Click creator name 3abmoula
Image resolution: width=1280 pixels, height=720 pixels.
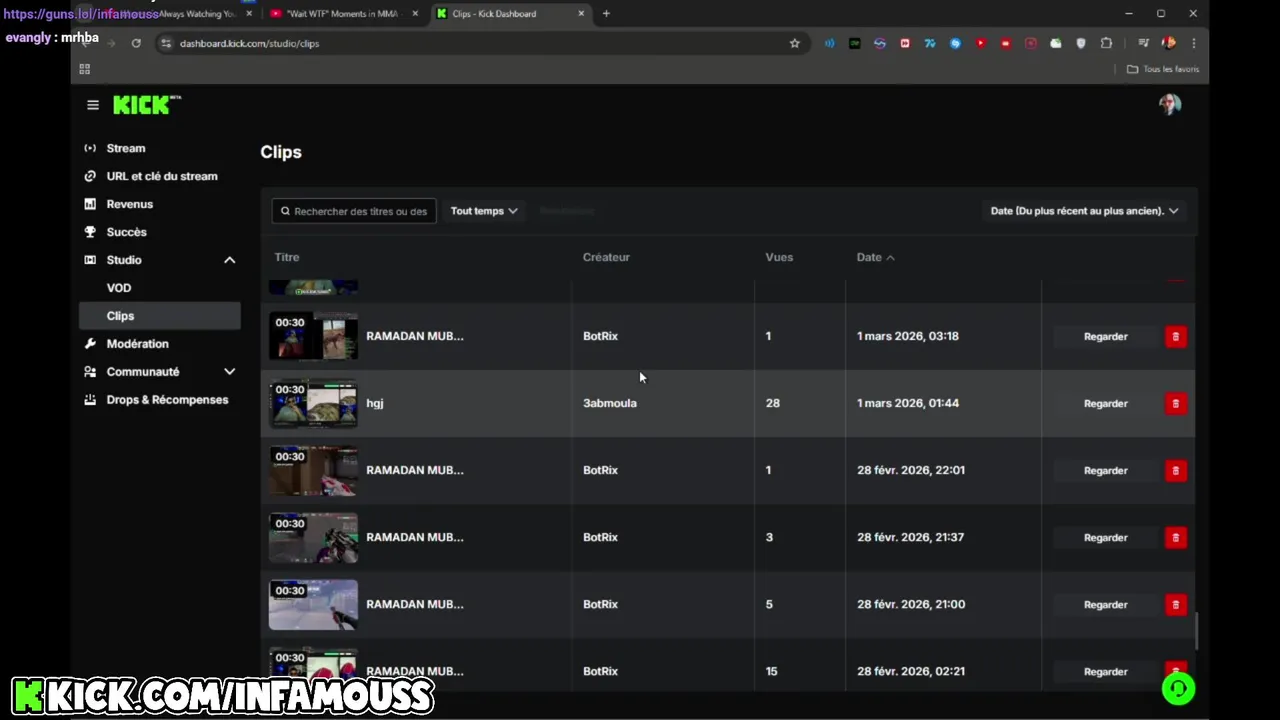coord(610,403)
